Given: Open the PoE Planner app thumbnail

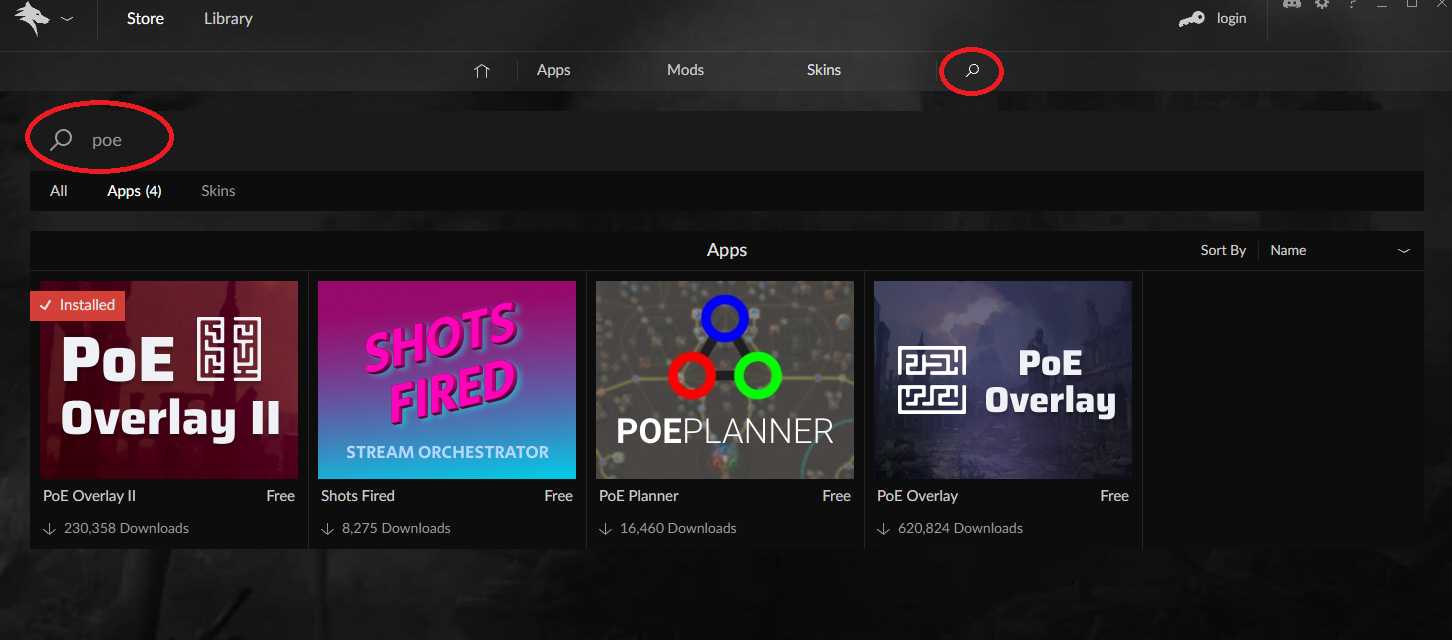Looking at the screenshot, I should point(725,380).
